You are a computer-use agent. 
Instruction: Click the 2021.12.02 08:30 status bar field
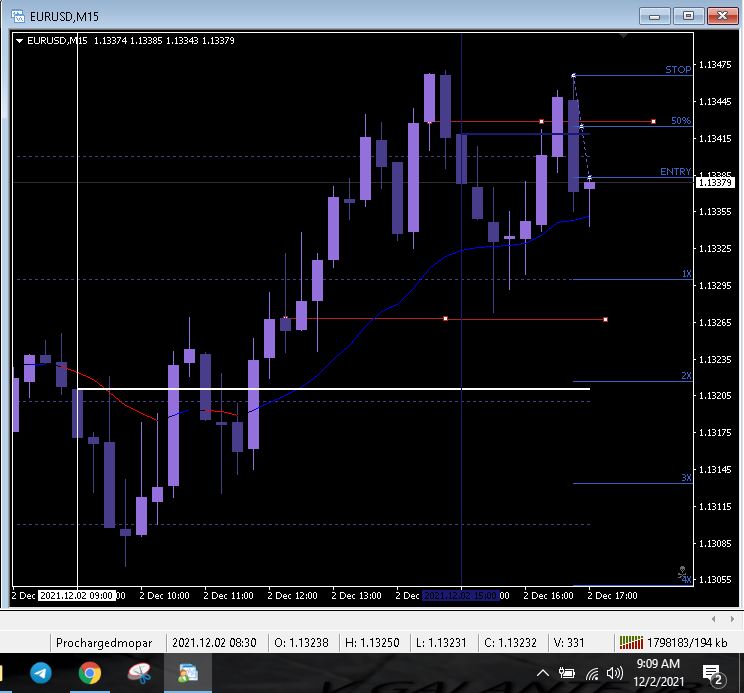(x=214, y=643)
